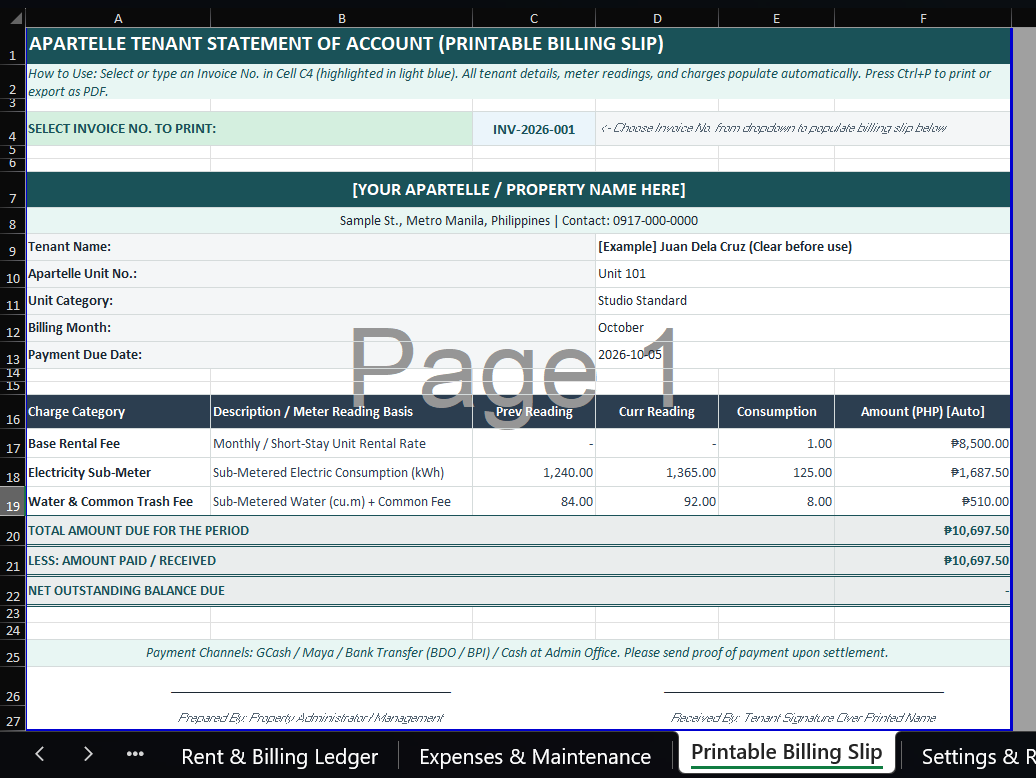Click the Unit Category label
Viewport: 1036px width, 778px height.
pos(71,301)
